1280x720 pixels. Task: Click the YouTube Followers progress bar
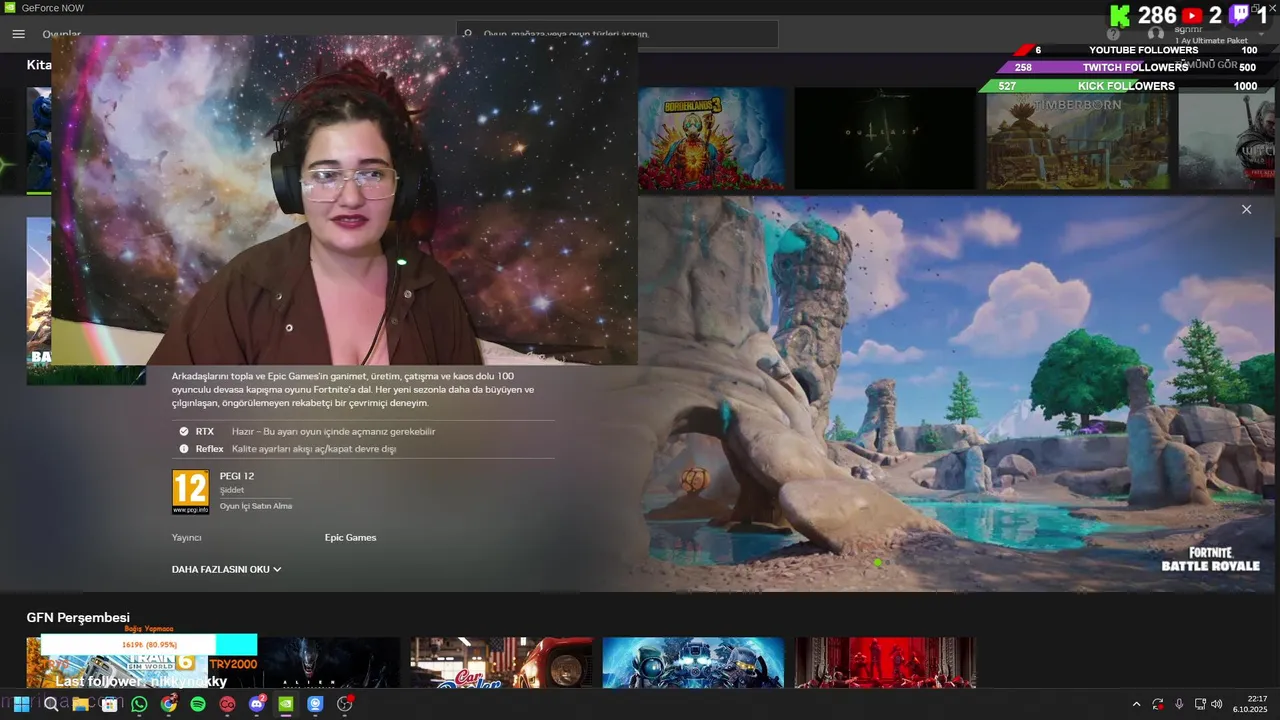[1143, 50]
